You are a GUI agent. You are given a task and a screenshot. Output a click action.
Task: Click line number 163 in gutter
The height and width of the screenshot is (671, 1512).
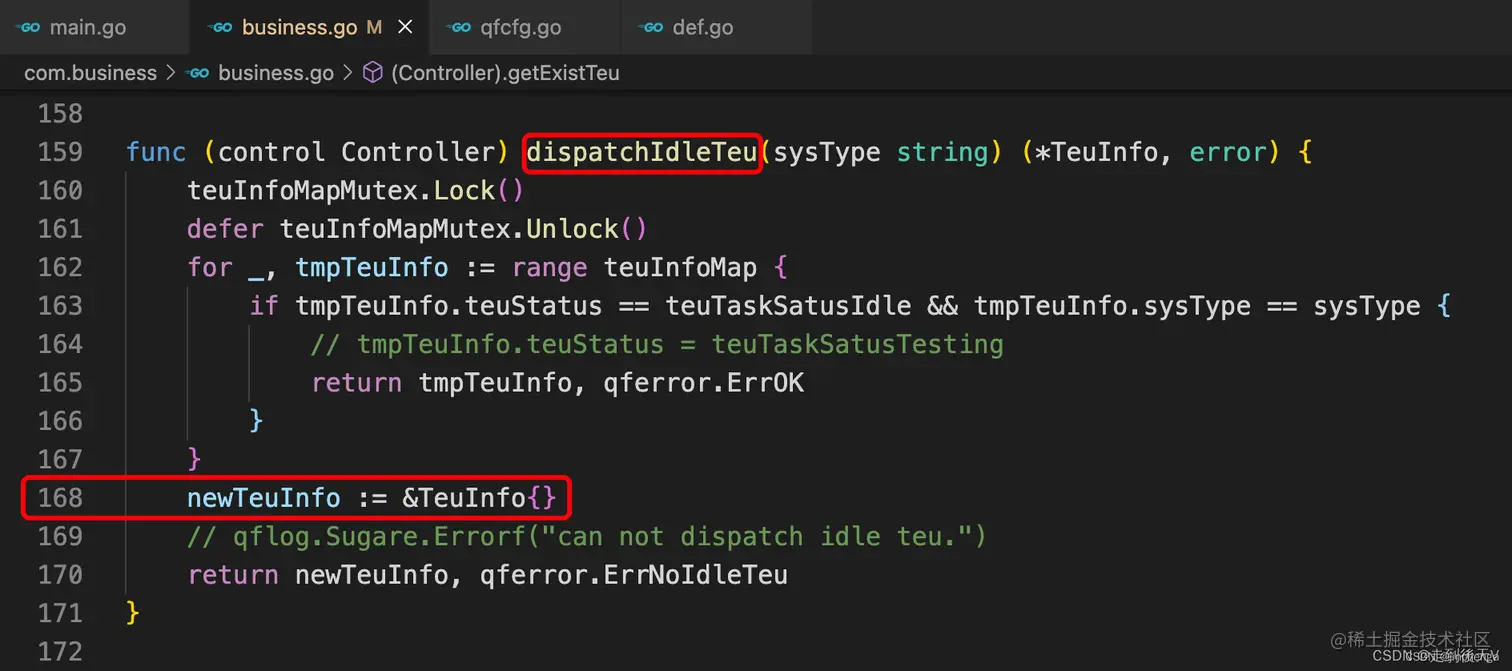tap(60, 306)
